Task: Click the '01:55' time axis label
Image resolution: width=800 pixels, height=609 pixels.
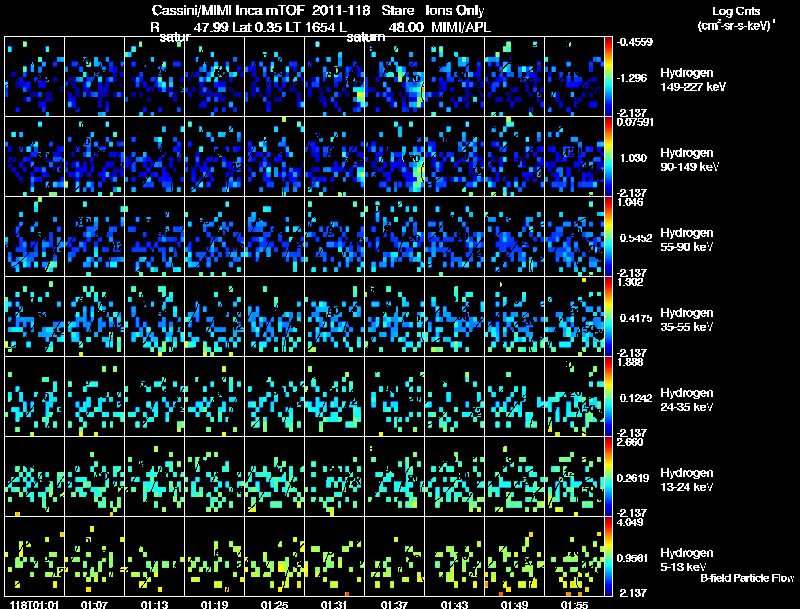Action: (574, 604)
